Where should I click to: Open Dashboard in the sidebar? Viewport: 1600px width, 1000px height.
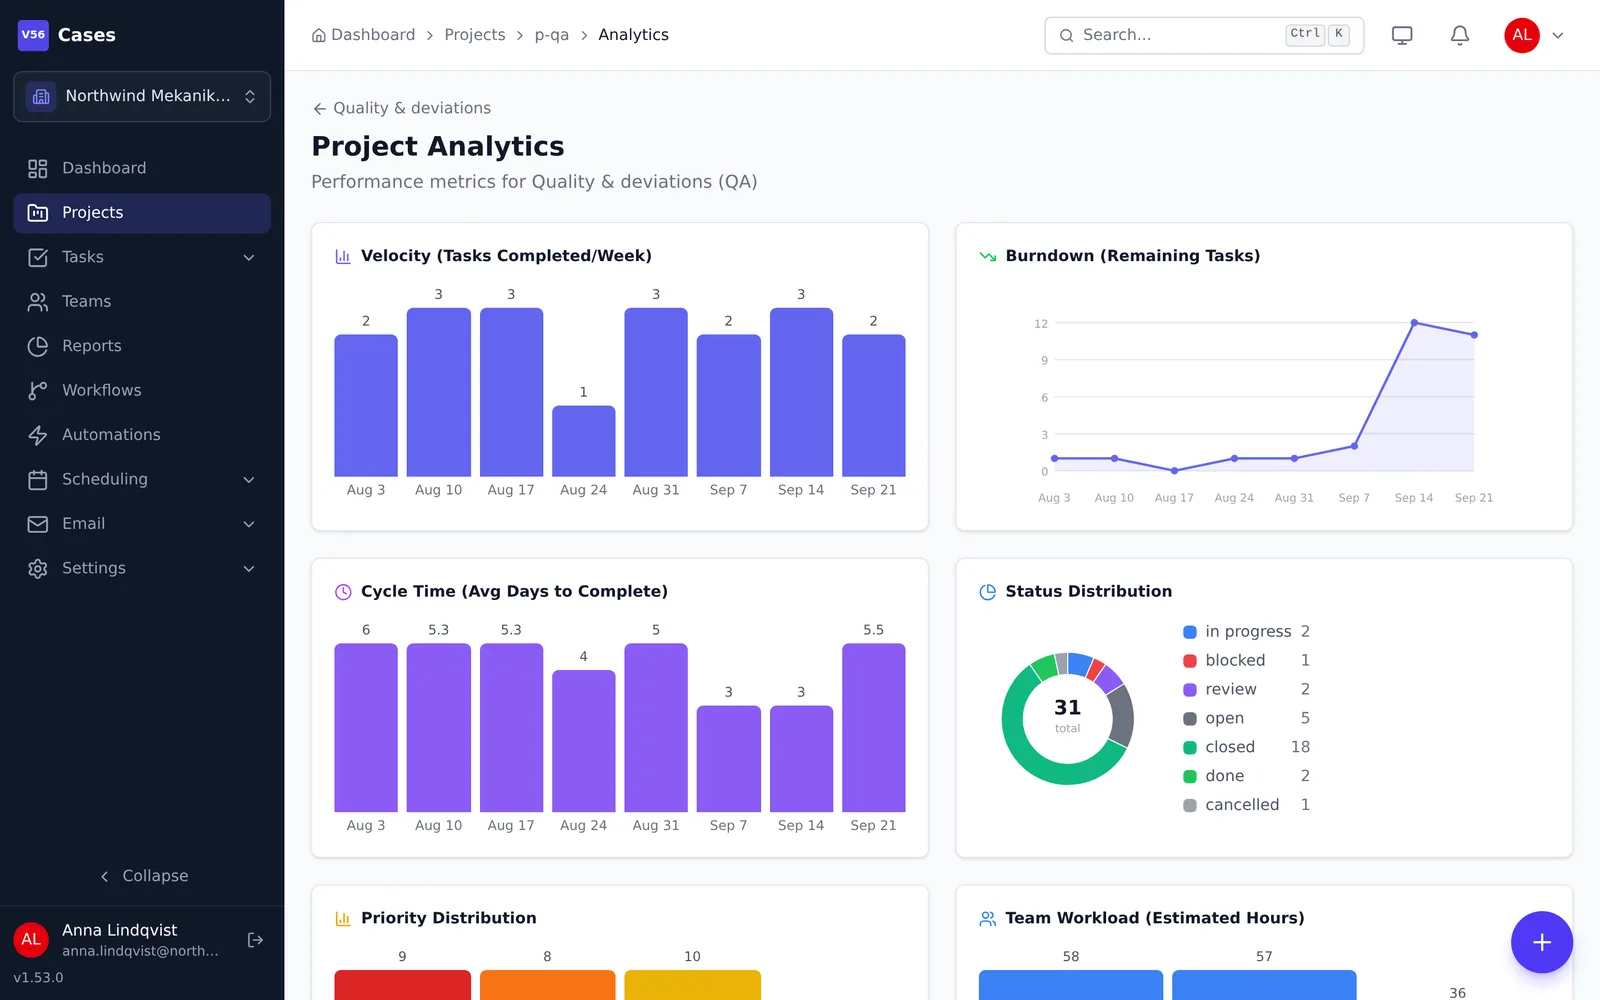click(142, 168)
